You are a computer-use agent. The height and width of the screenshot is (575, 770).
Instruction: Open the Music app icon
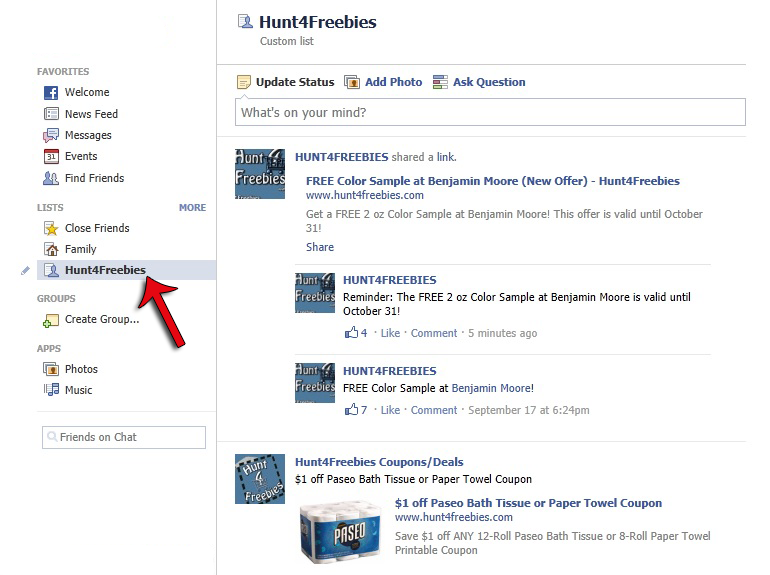[51, 390]
